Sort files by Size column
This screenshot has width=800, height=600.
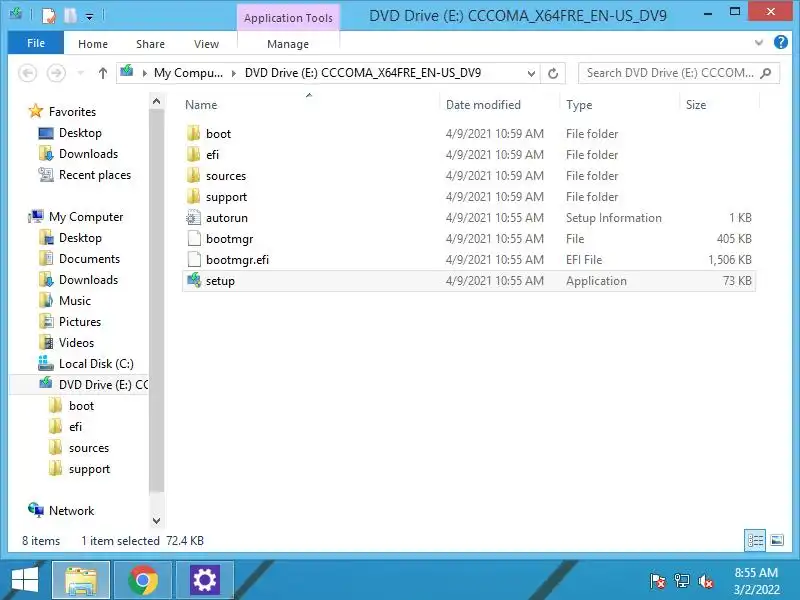pyautogui.click(x=696, y=105)
